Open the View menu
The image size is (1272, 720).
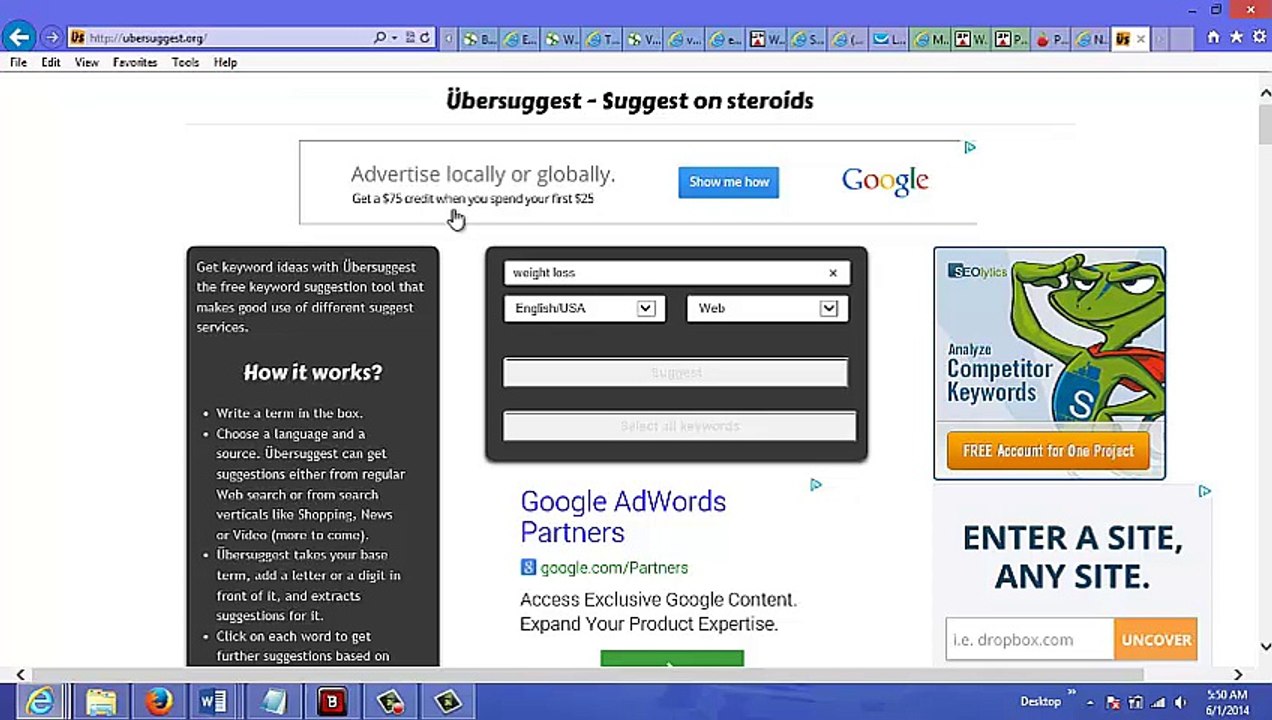tap(87, 62)
